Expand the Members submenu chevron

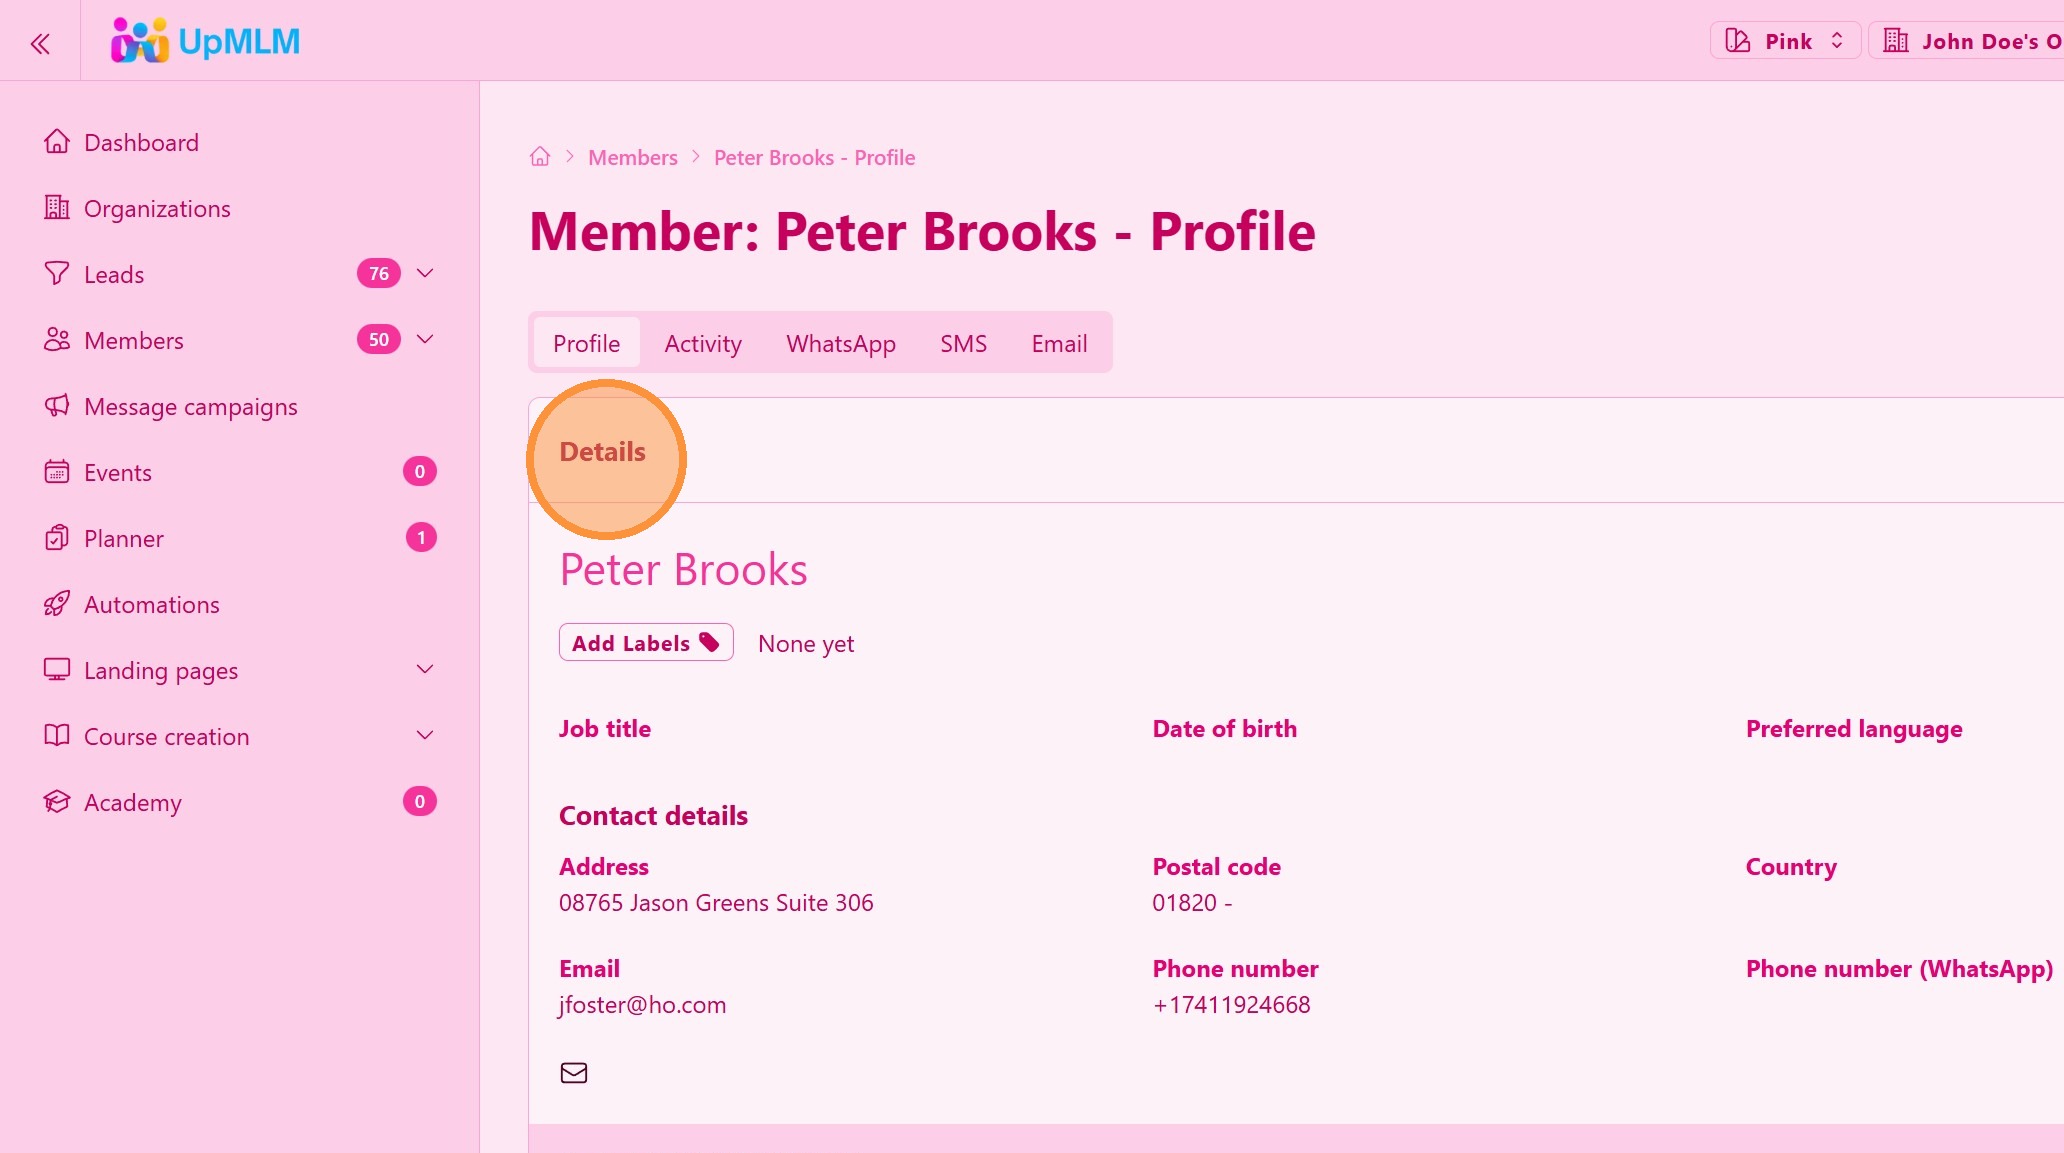(425, 340)
